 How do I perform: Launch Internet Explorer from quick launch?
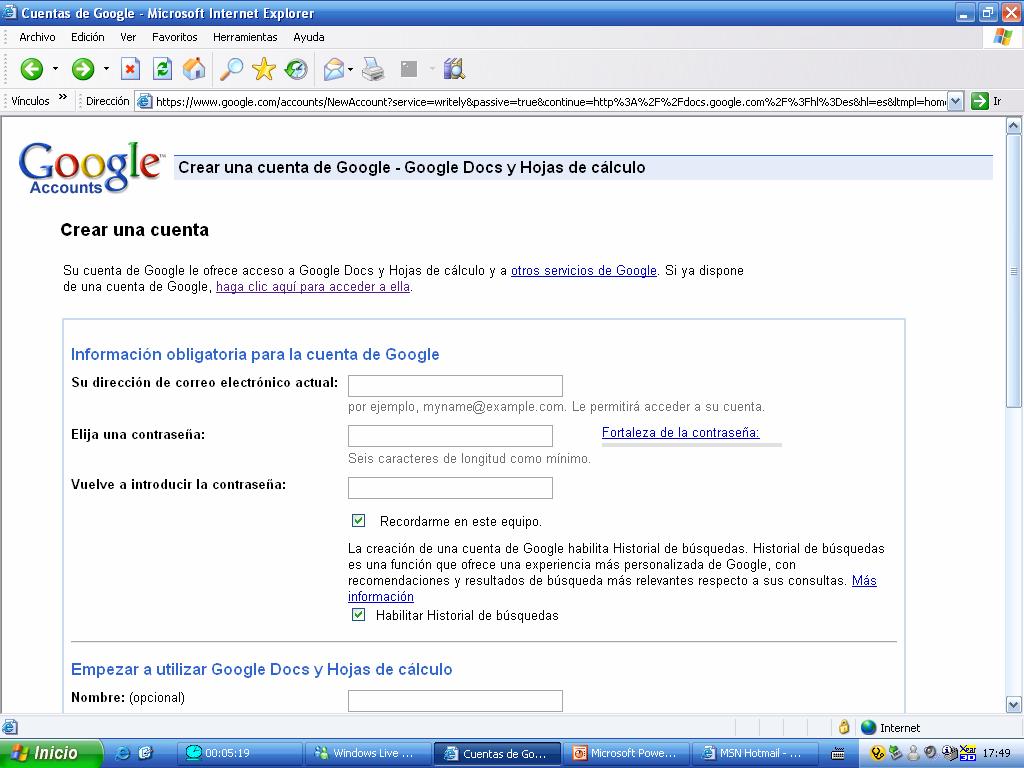[x=122, y=753]
